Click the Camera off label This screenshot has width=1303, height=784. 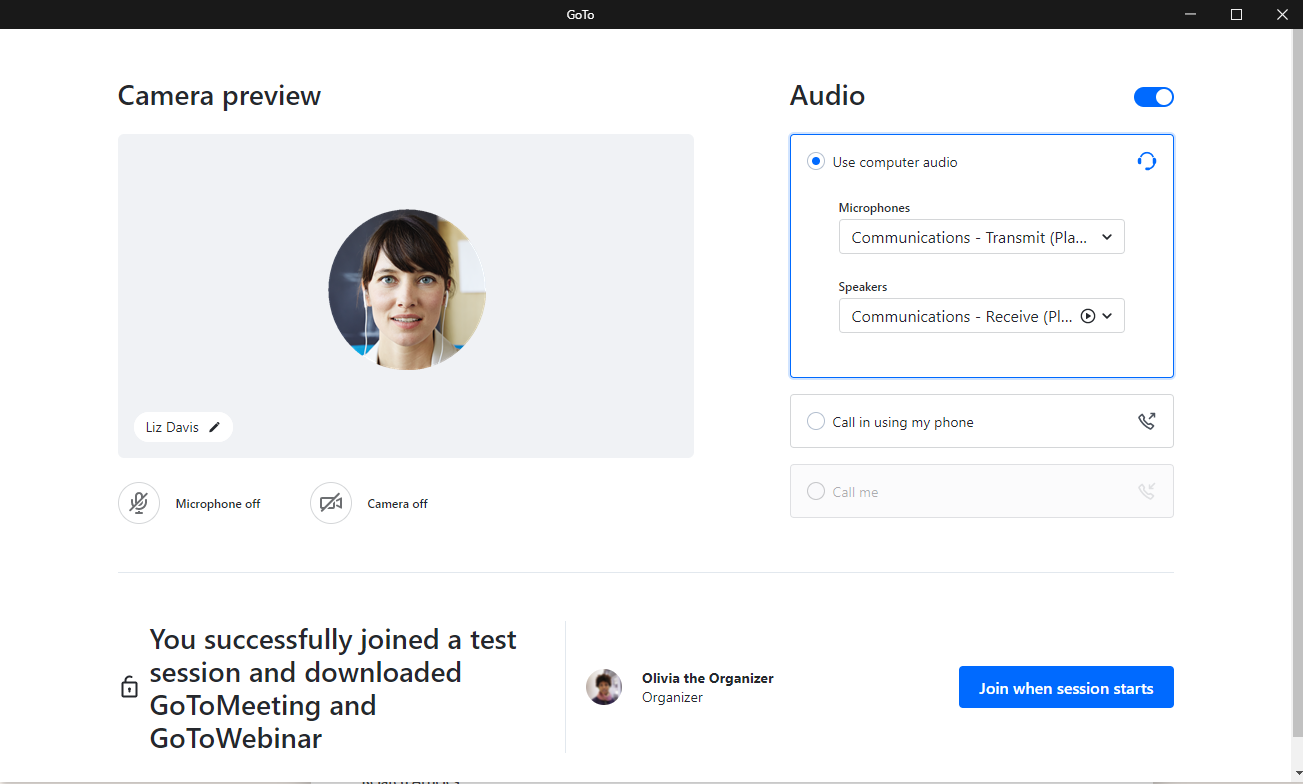(397, 504)
